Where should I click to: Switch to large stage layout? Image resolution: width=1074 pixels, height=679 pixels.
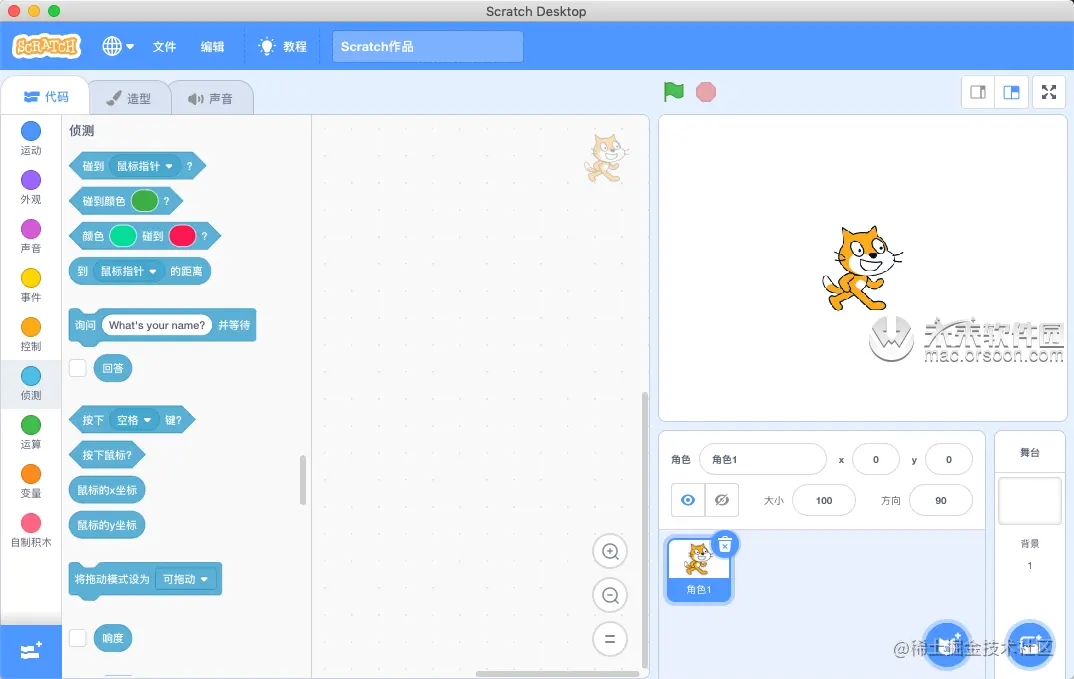click(1012, 92)
